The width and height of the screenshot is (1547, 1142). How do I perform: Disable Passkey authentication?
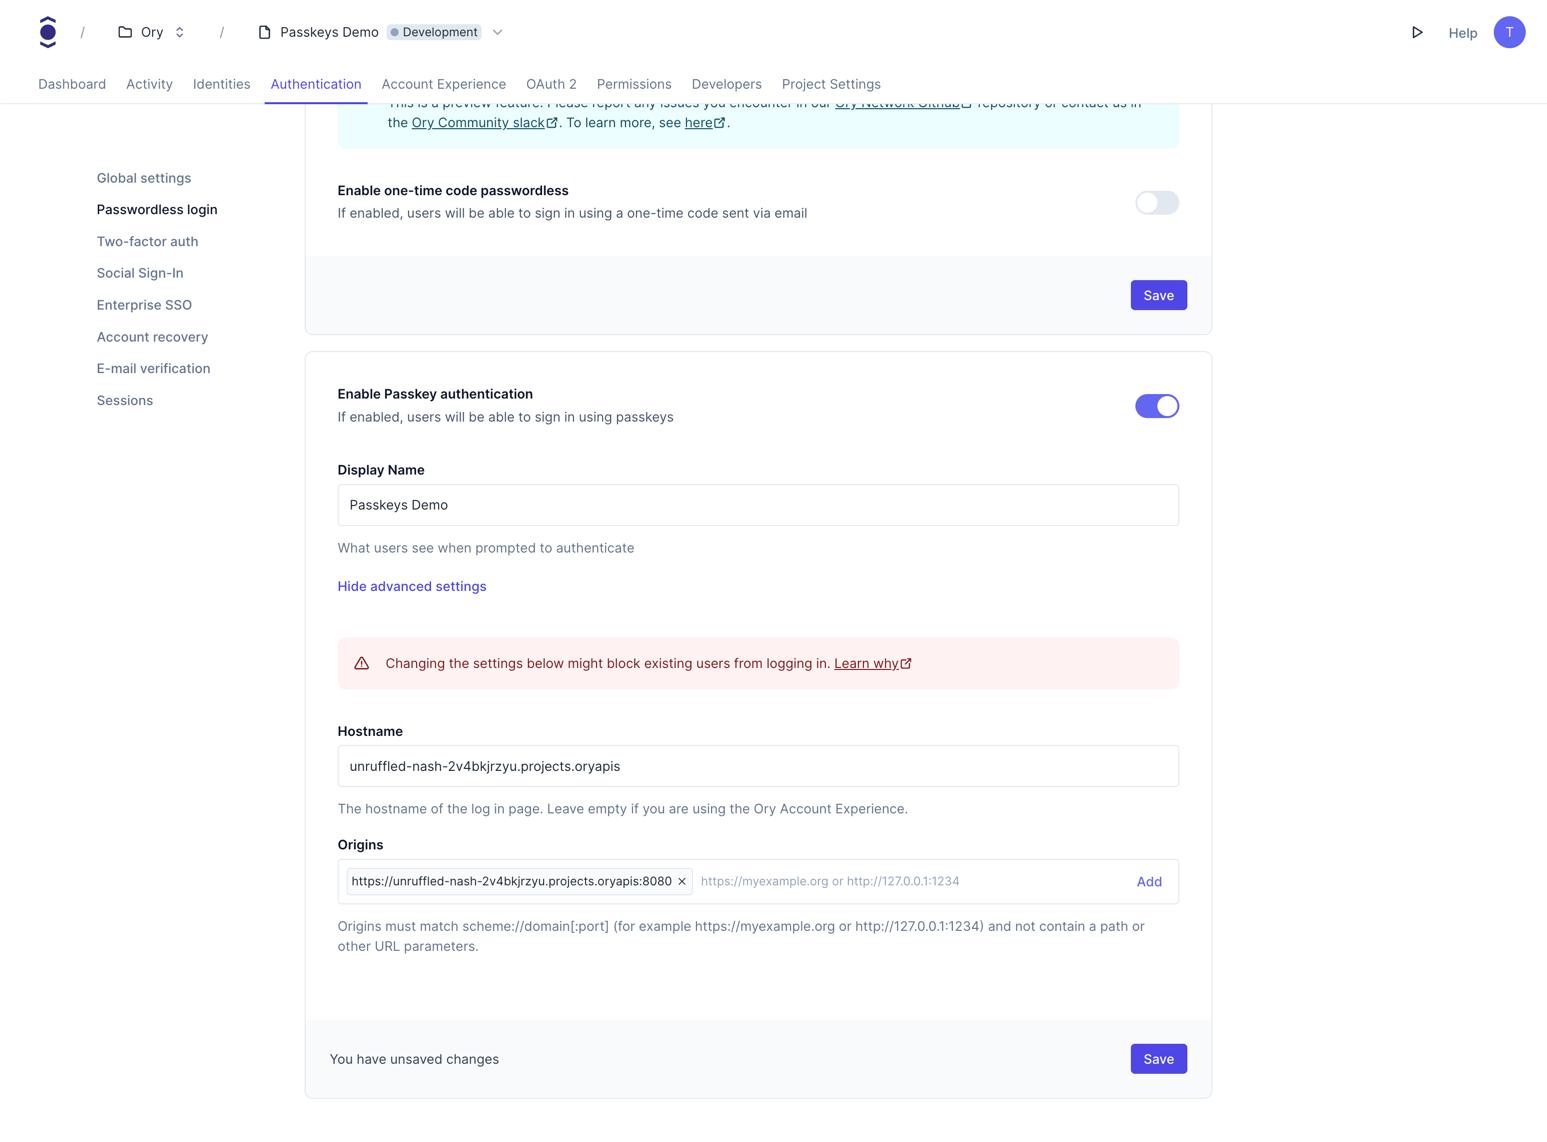1156,406
